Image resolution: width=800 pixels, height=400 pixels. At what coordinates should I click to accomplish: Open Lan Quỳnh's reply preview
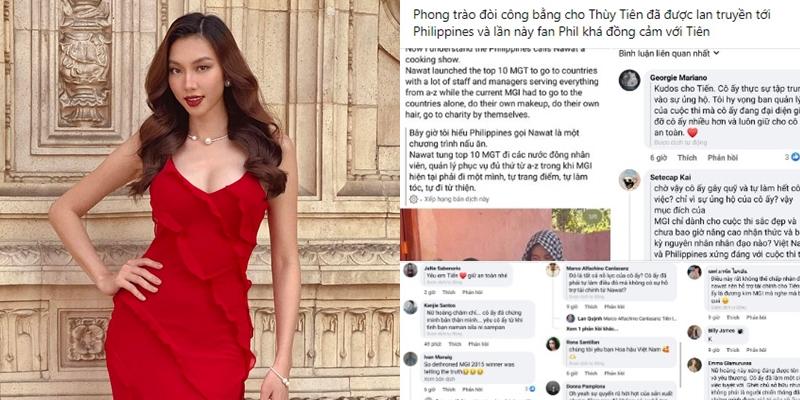tap(621, 318)
